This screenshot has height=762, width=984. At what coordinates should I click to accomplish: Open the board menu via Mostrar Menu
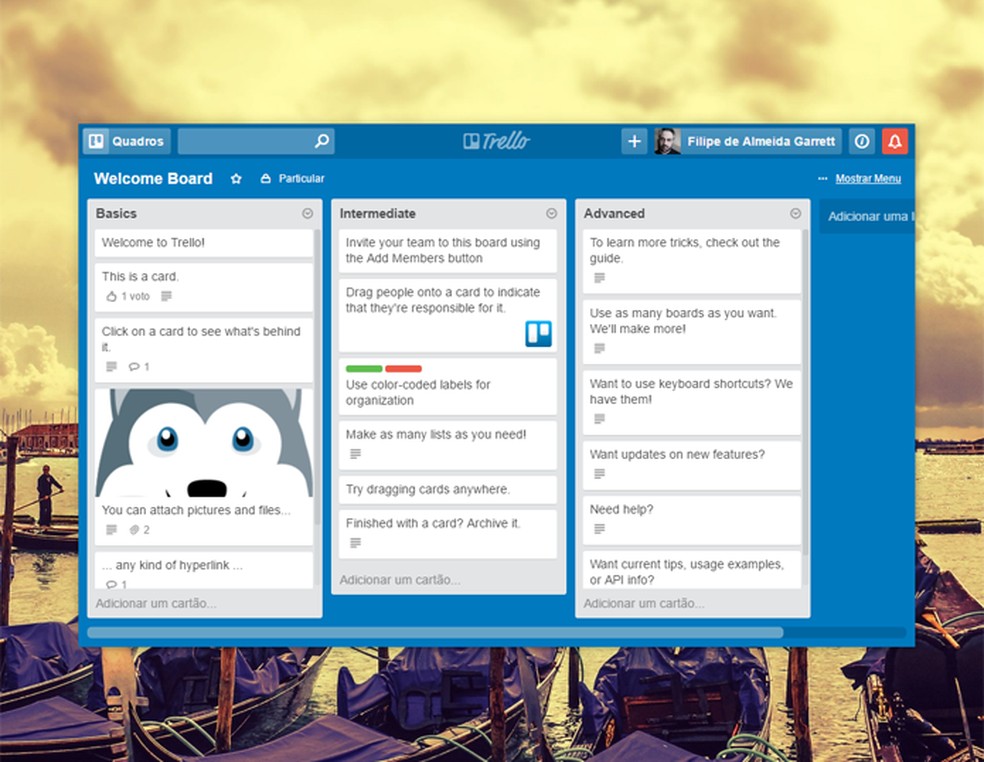point(870,178)
